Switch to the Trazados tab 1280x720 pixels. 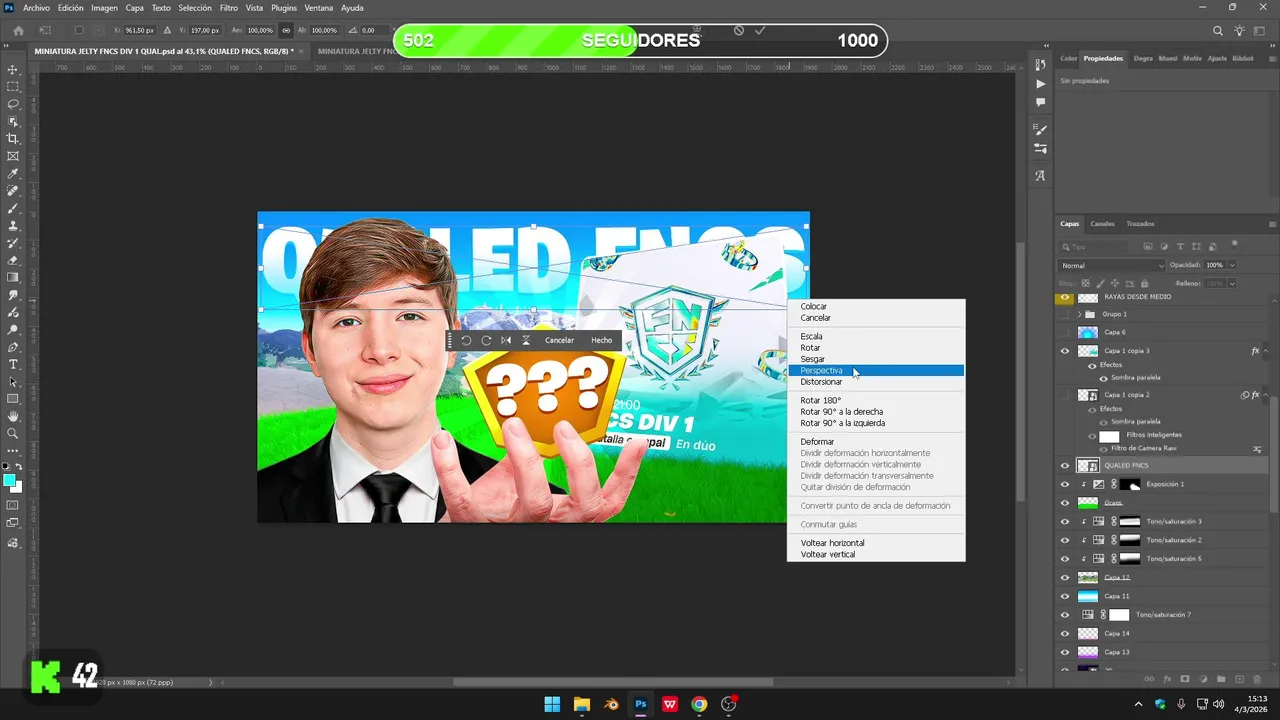click(1140, 224)
